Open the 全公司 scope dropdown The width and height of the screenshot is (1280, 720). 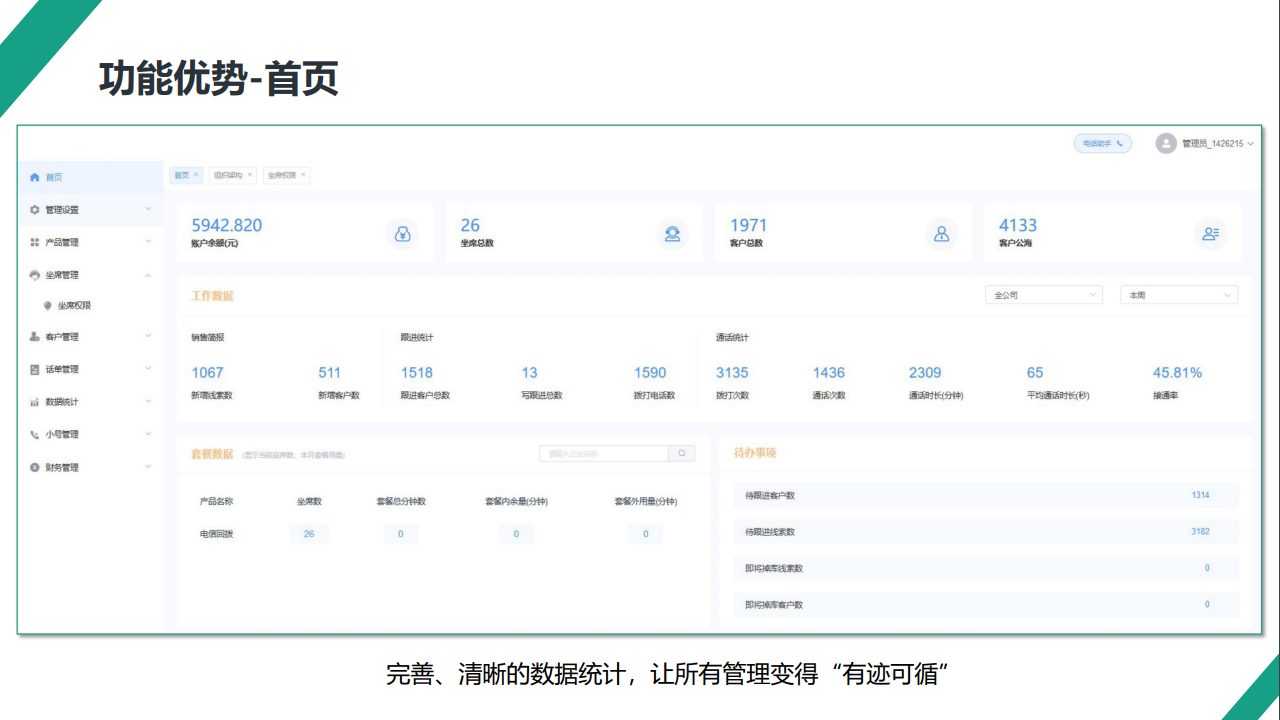pos(1043,295)
